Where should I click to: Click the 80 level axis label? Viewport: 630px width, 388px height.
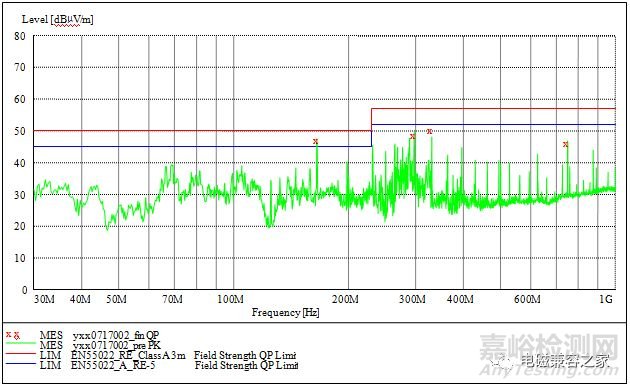point(20,36)
